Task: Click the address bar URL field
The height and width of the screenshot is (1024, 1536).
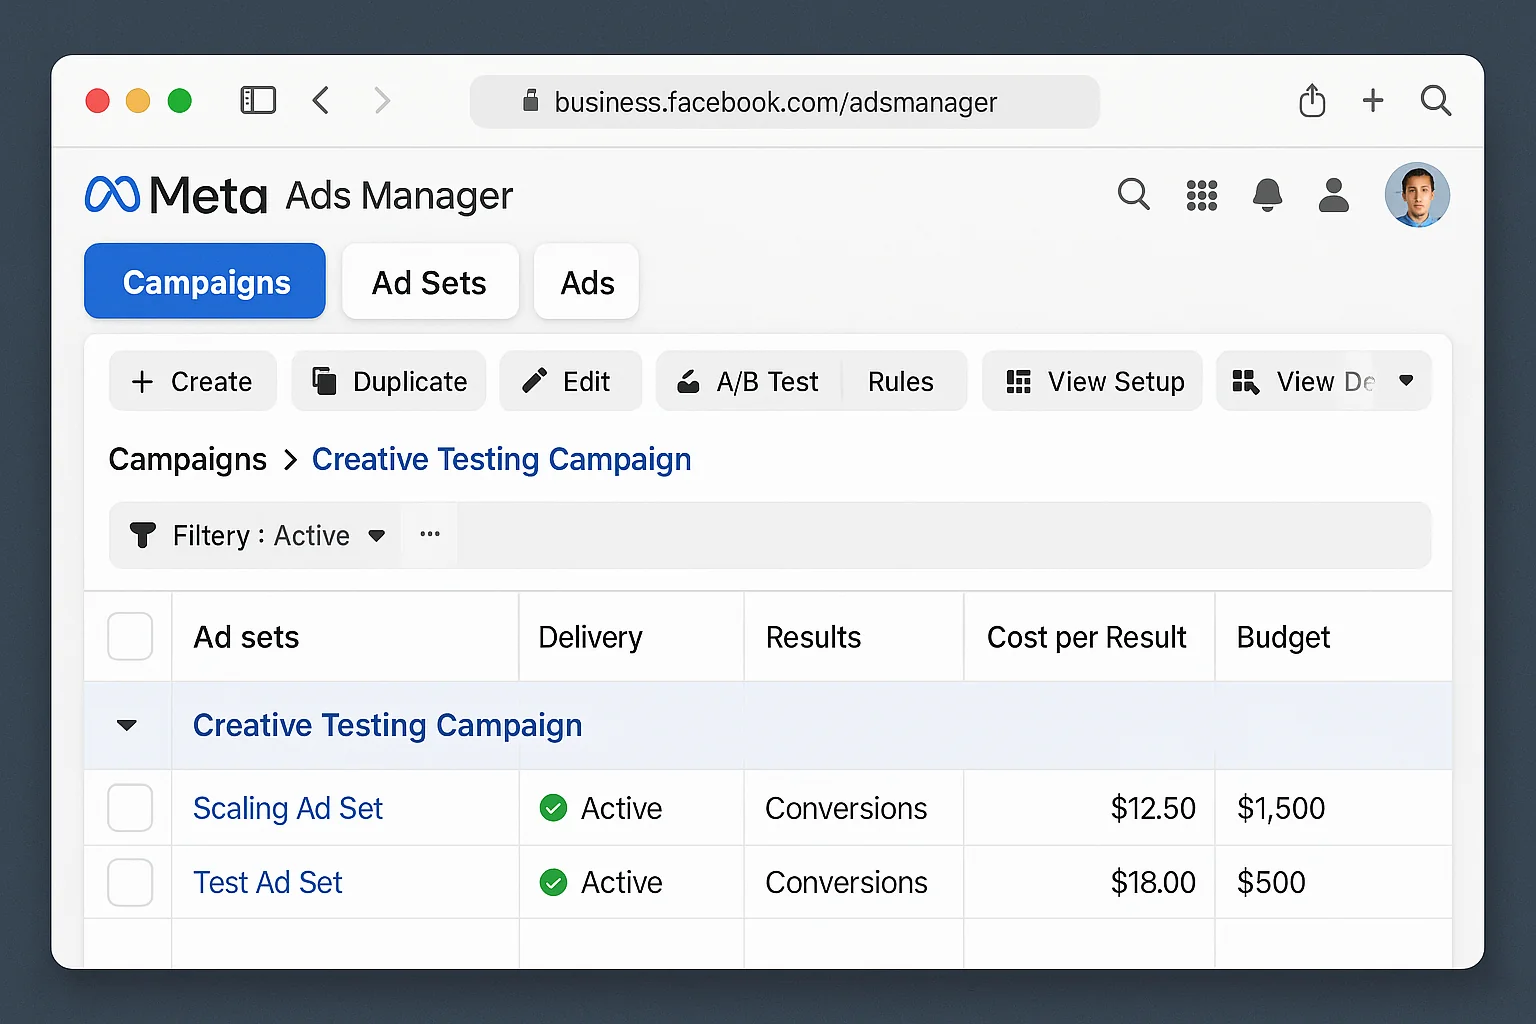Action: pos(784,101)
